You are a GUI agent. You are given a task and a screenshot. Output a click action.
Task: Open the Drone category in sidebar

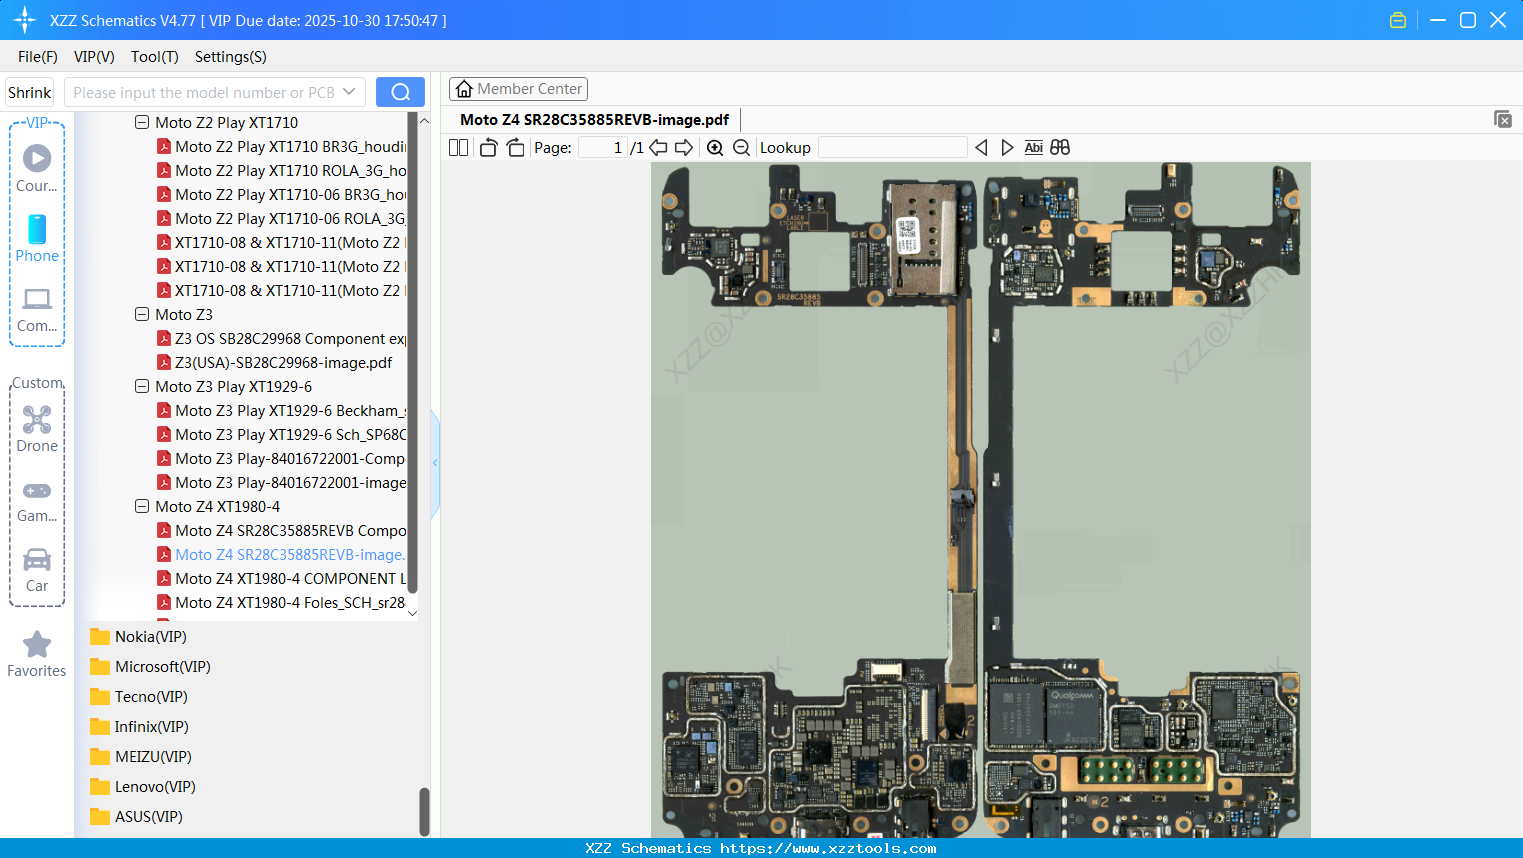pyautogui.click(x=37, y=429)
